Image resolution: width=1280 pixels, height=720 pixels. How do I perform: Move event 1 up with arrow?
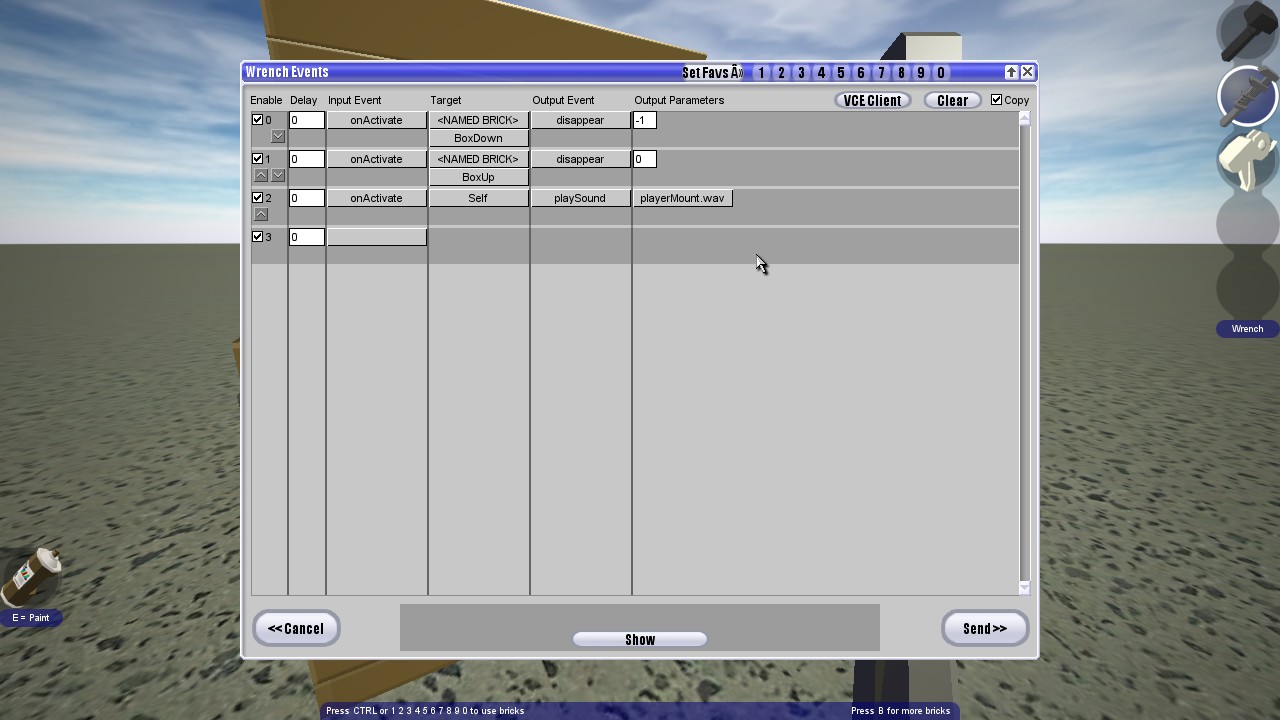point(261,176)
